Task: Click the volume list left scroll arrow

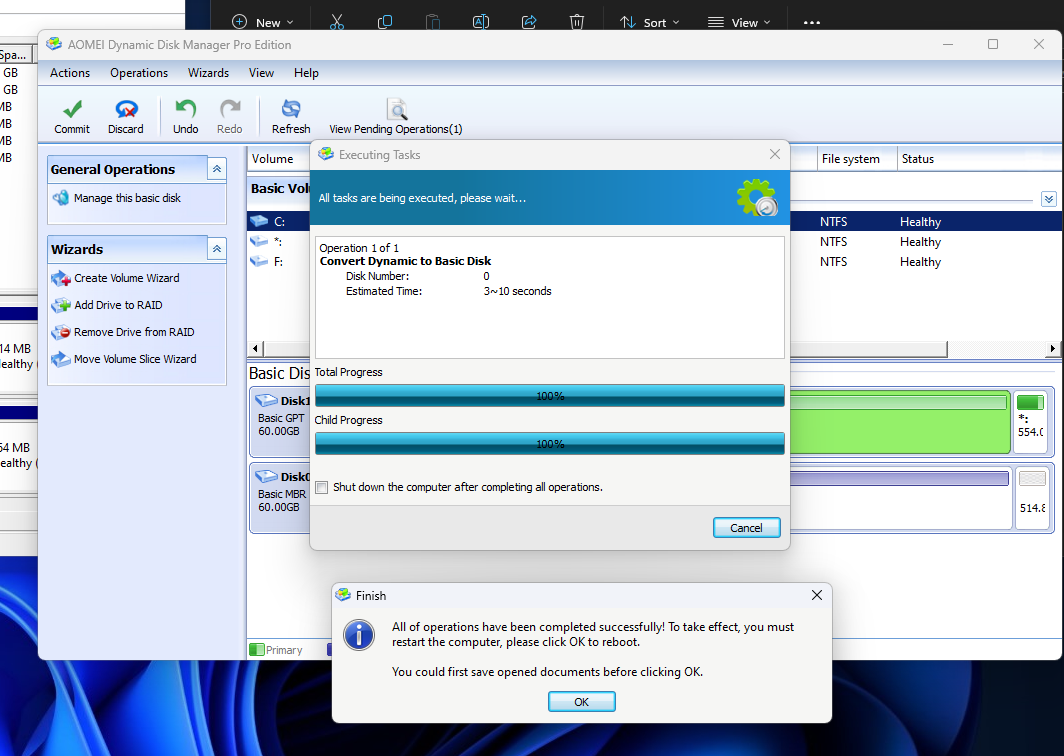Action: [x=255, y=349]
